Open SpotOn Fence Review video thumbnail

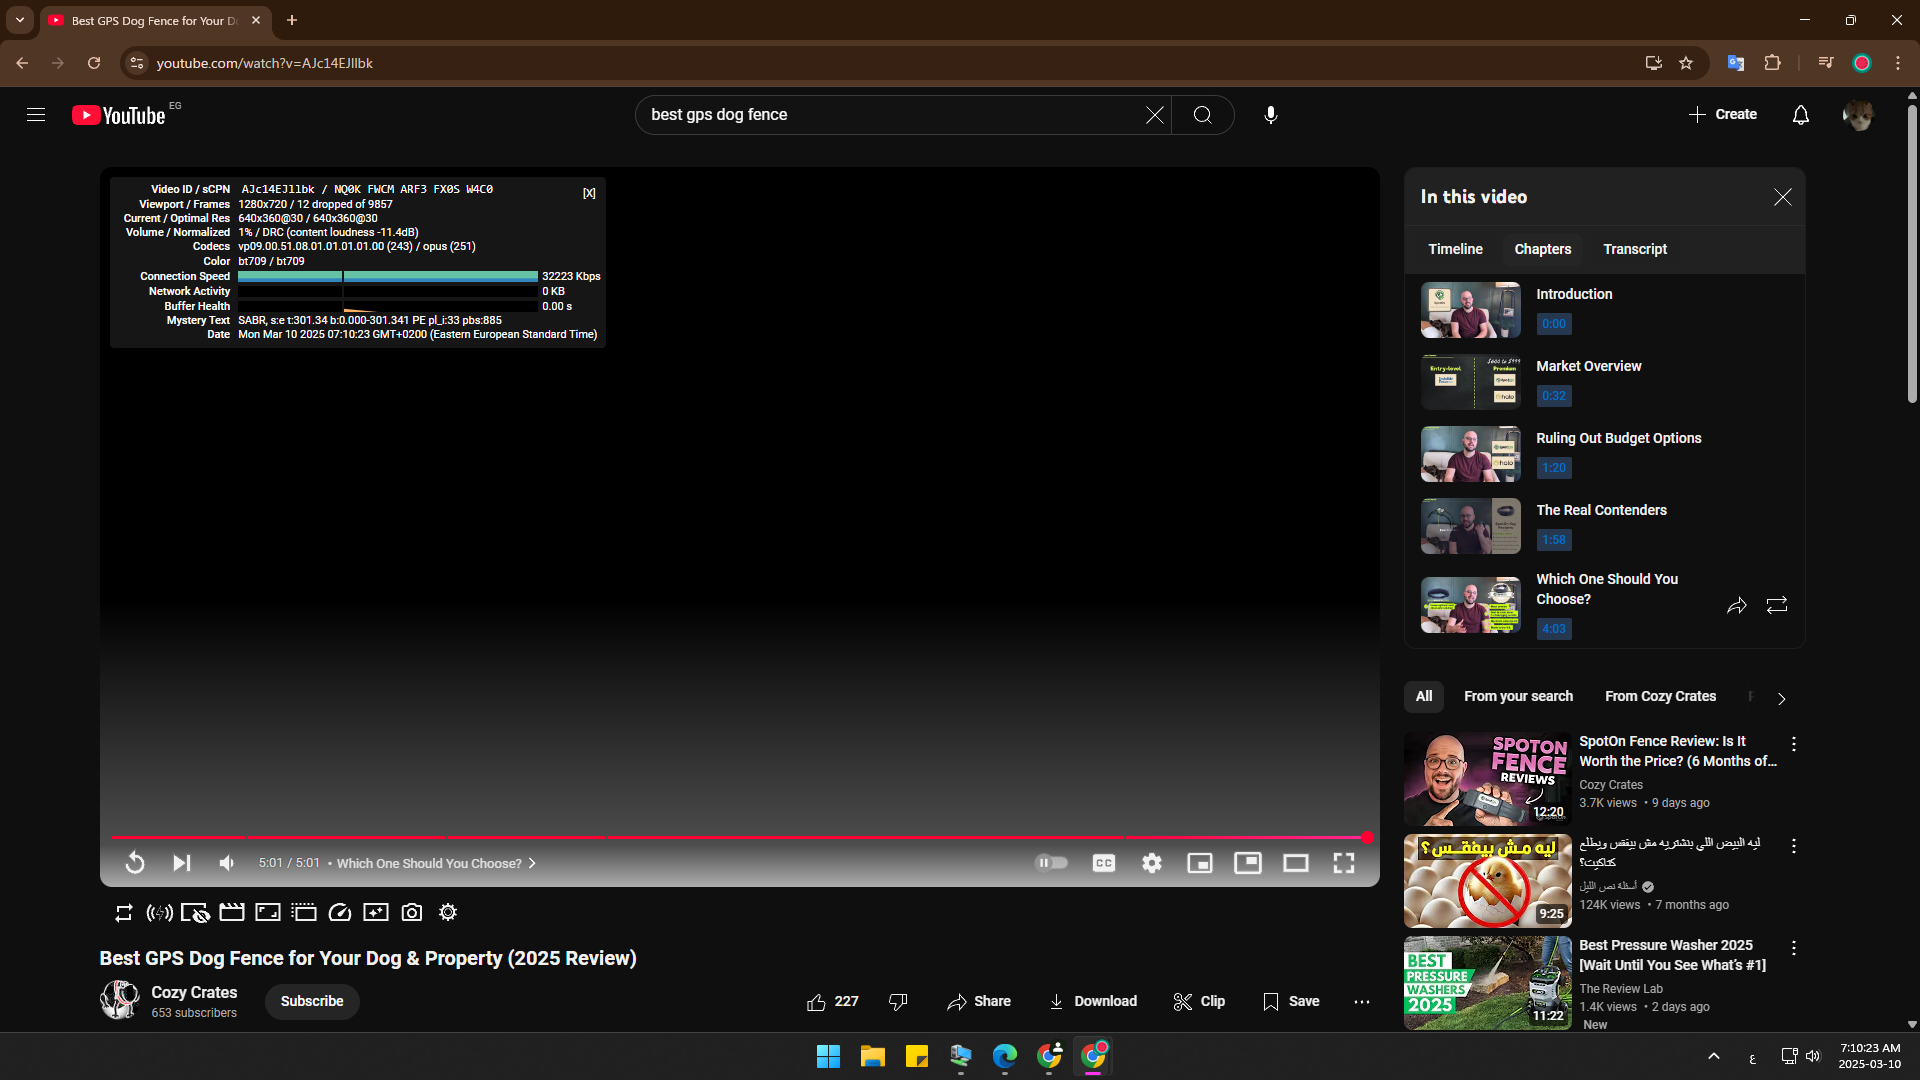(1487, 779)
